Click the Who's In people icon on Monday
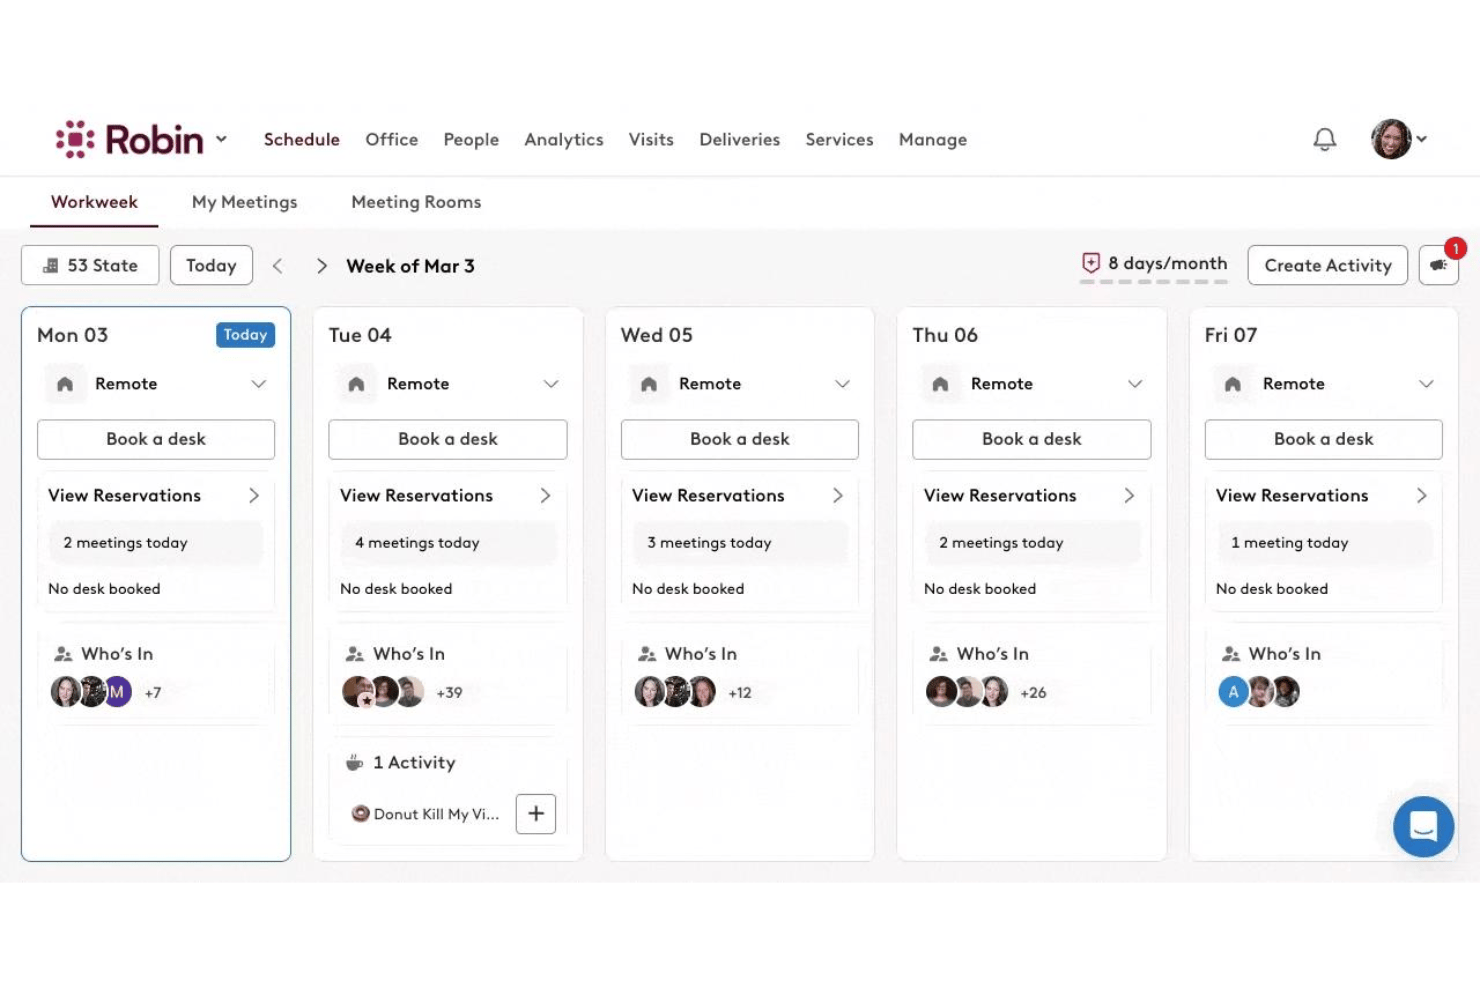The width and height of the screenshot is (1480, 987). 63,654
